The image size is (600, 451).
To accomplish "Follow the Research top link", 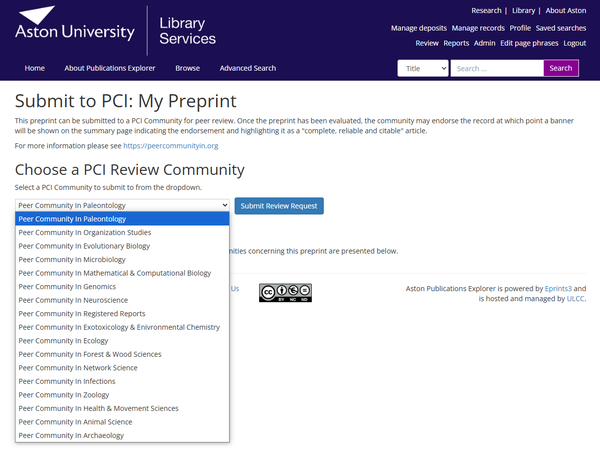I will [x=486, y=11].
